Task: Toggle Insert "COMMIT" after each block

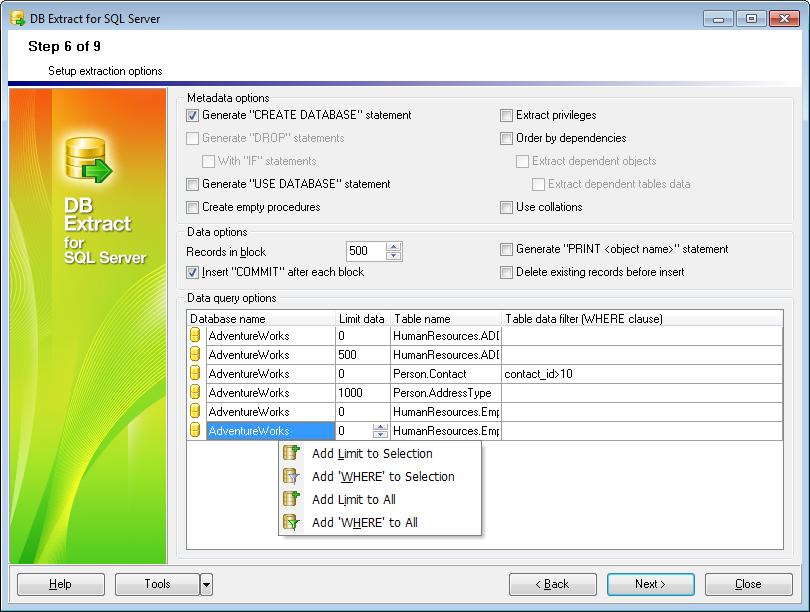Action: click(x=193, y=272)
